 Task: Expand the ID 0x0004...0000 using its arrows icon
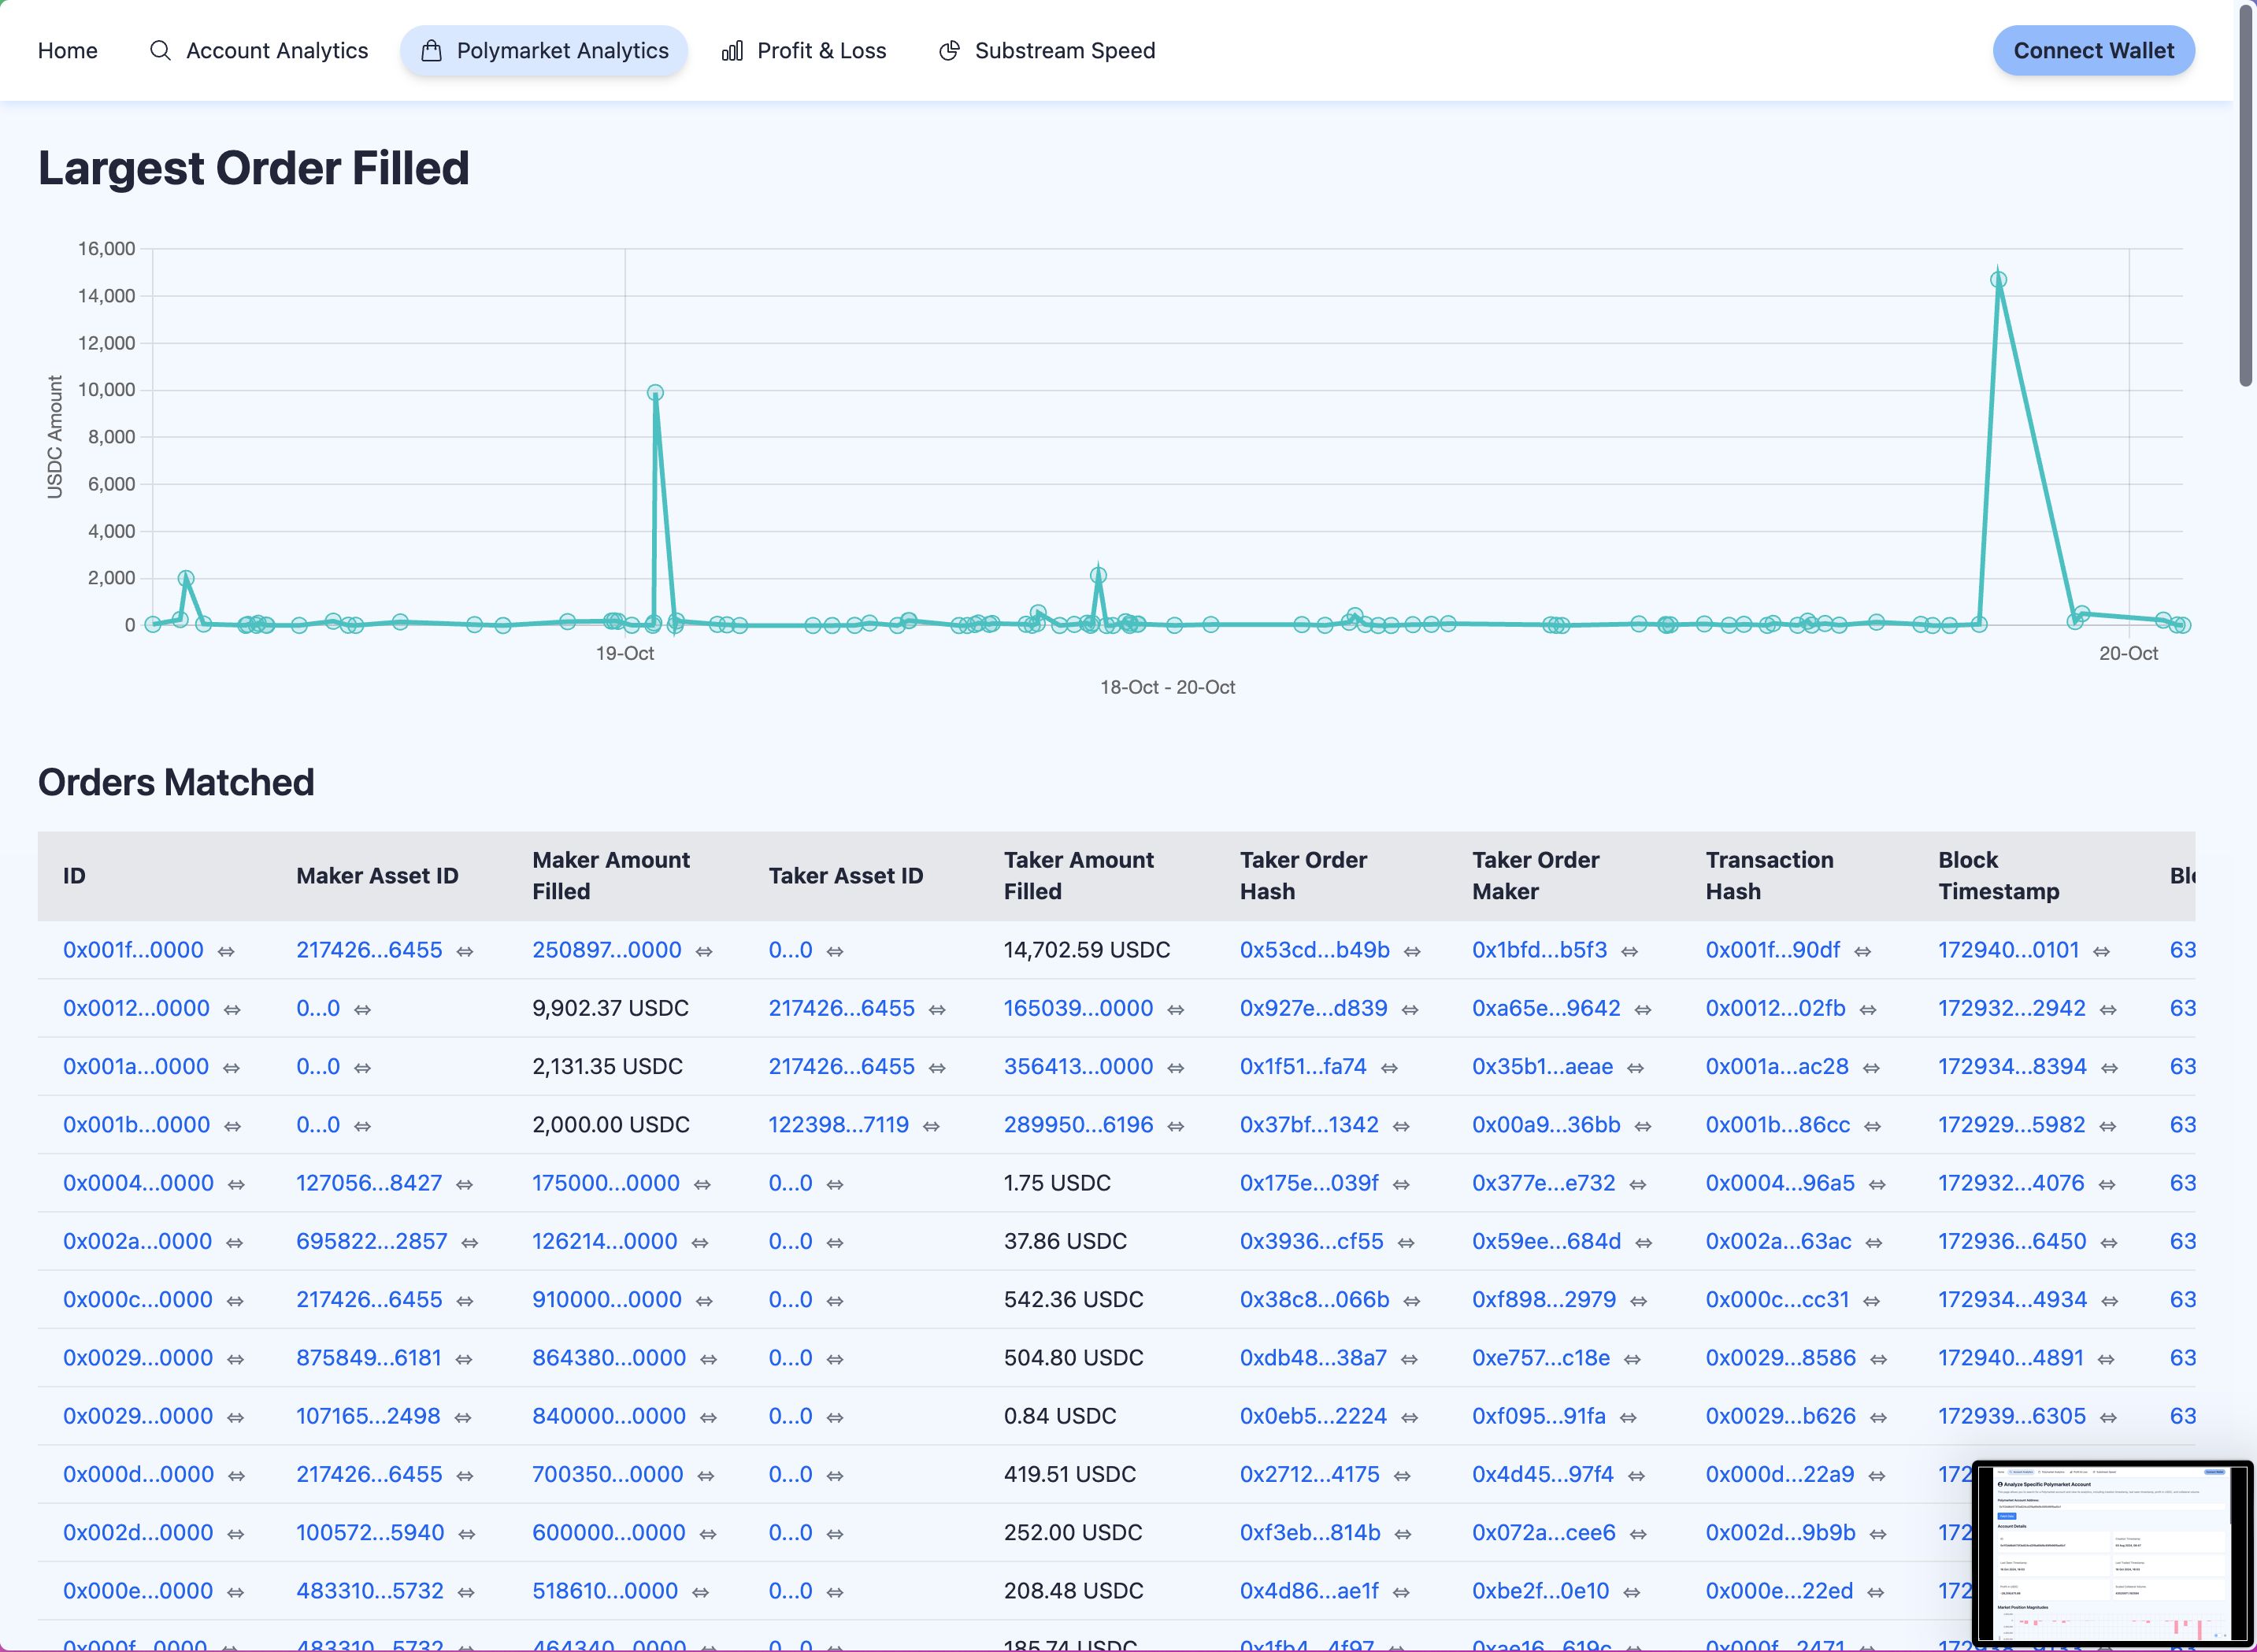236,1184
